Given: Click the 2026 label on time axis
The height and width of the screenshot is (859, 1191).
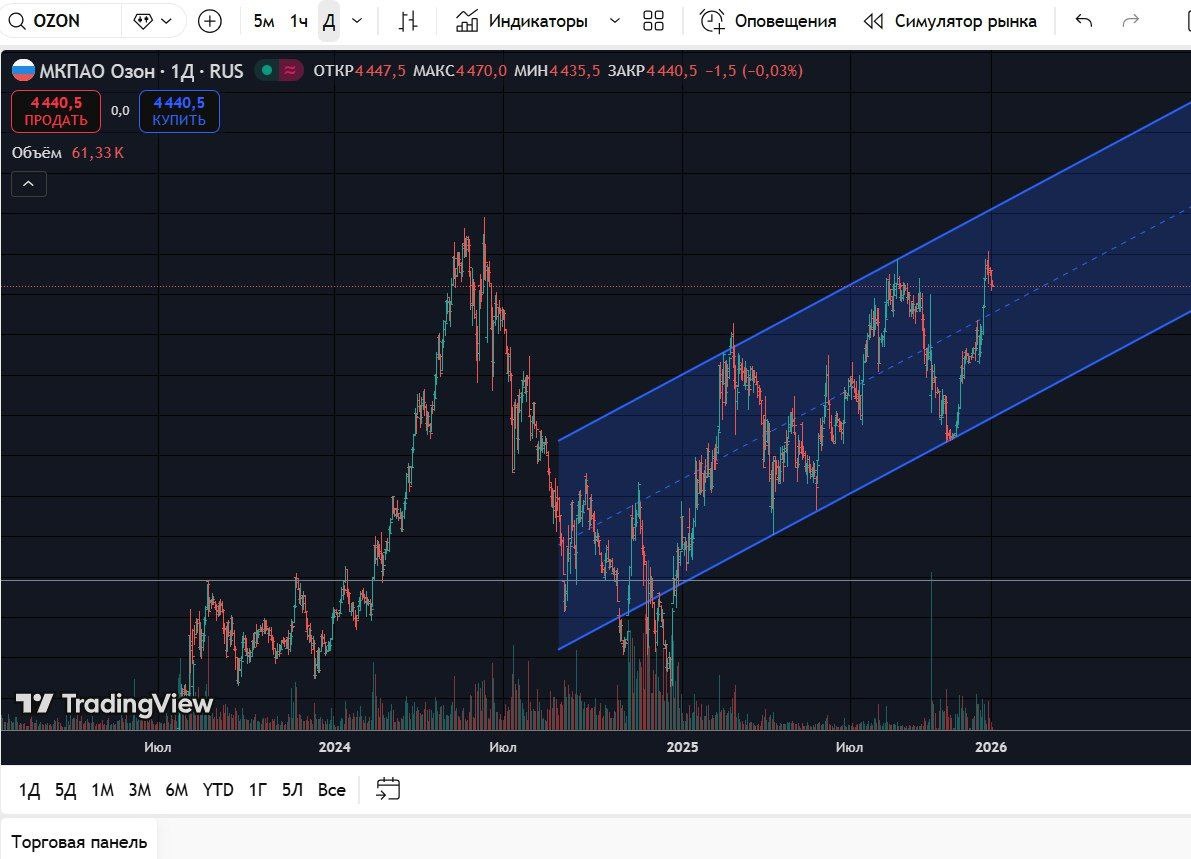Looking at the screenshot, I should (x=990, y=747).
